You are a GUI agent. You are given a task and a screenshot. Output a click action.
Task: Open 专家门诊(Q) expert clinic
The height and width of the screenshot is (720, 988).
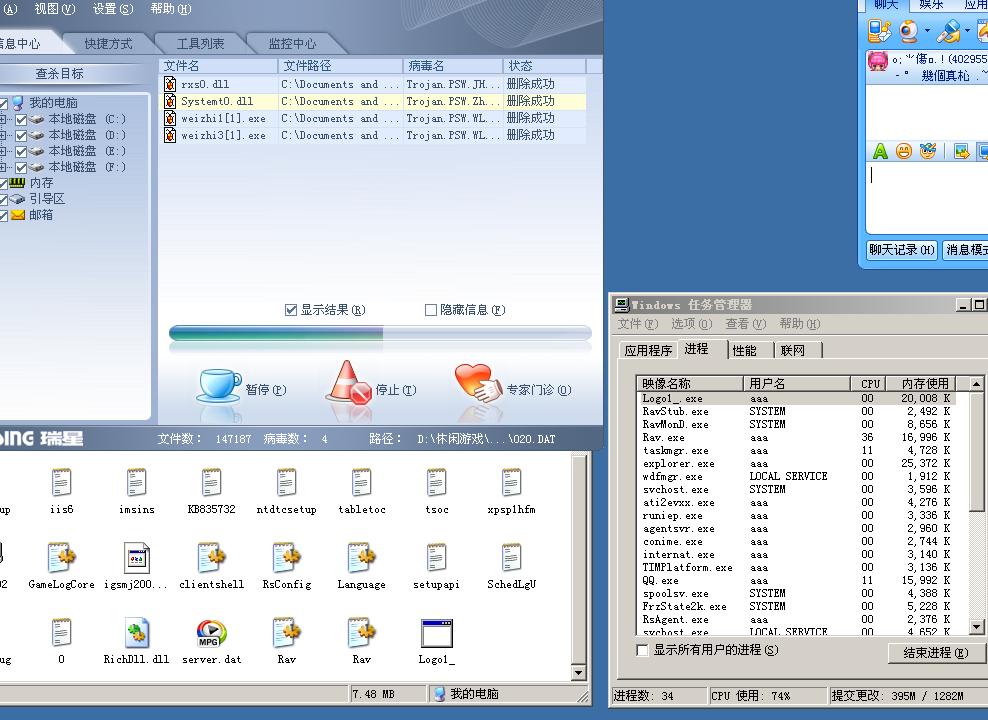[512, 384]
